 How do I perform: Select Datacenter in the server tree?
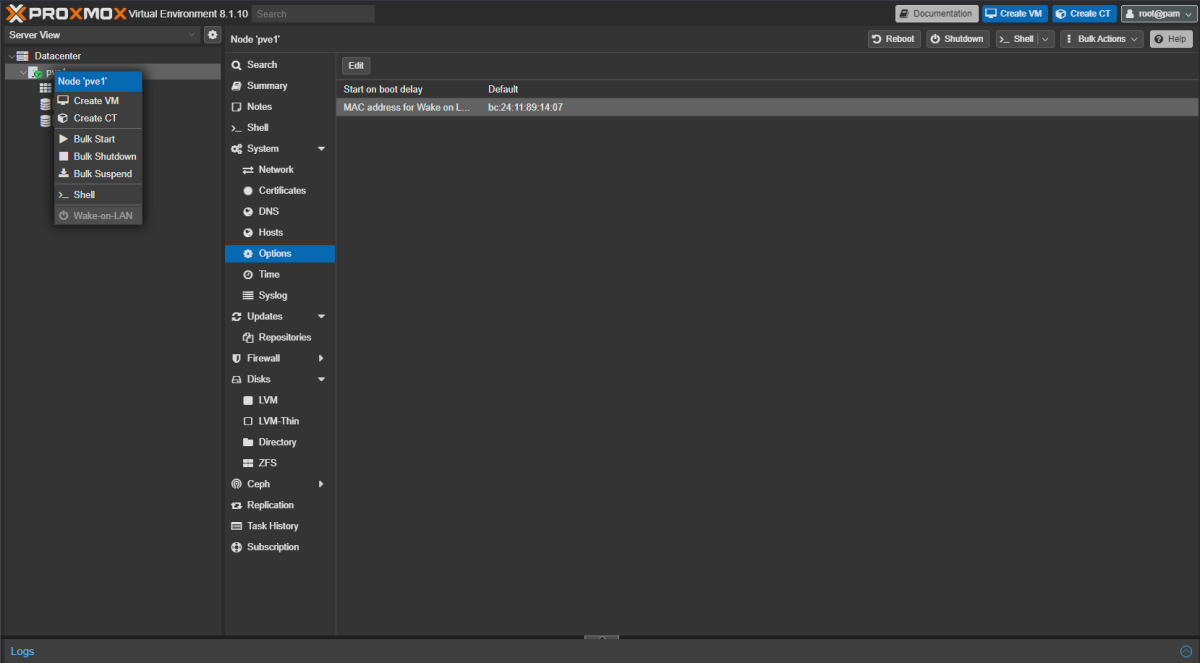(58, 56)
